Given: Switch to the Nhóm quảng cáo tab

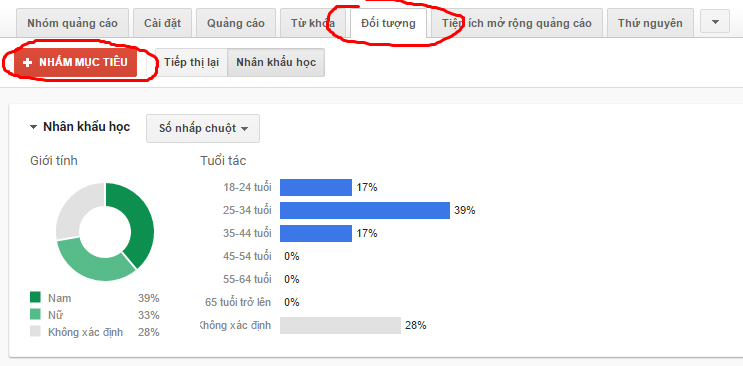Looking at the screenshot, I should tap(72, 23).
